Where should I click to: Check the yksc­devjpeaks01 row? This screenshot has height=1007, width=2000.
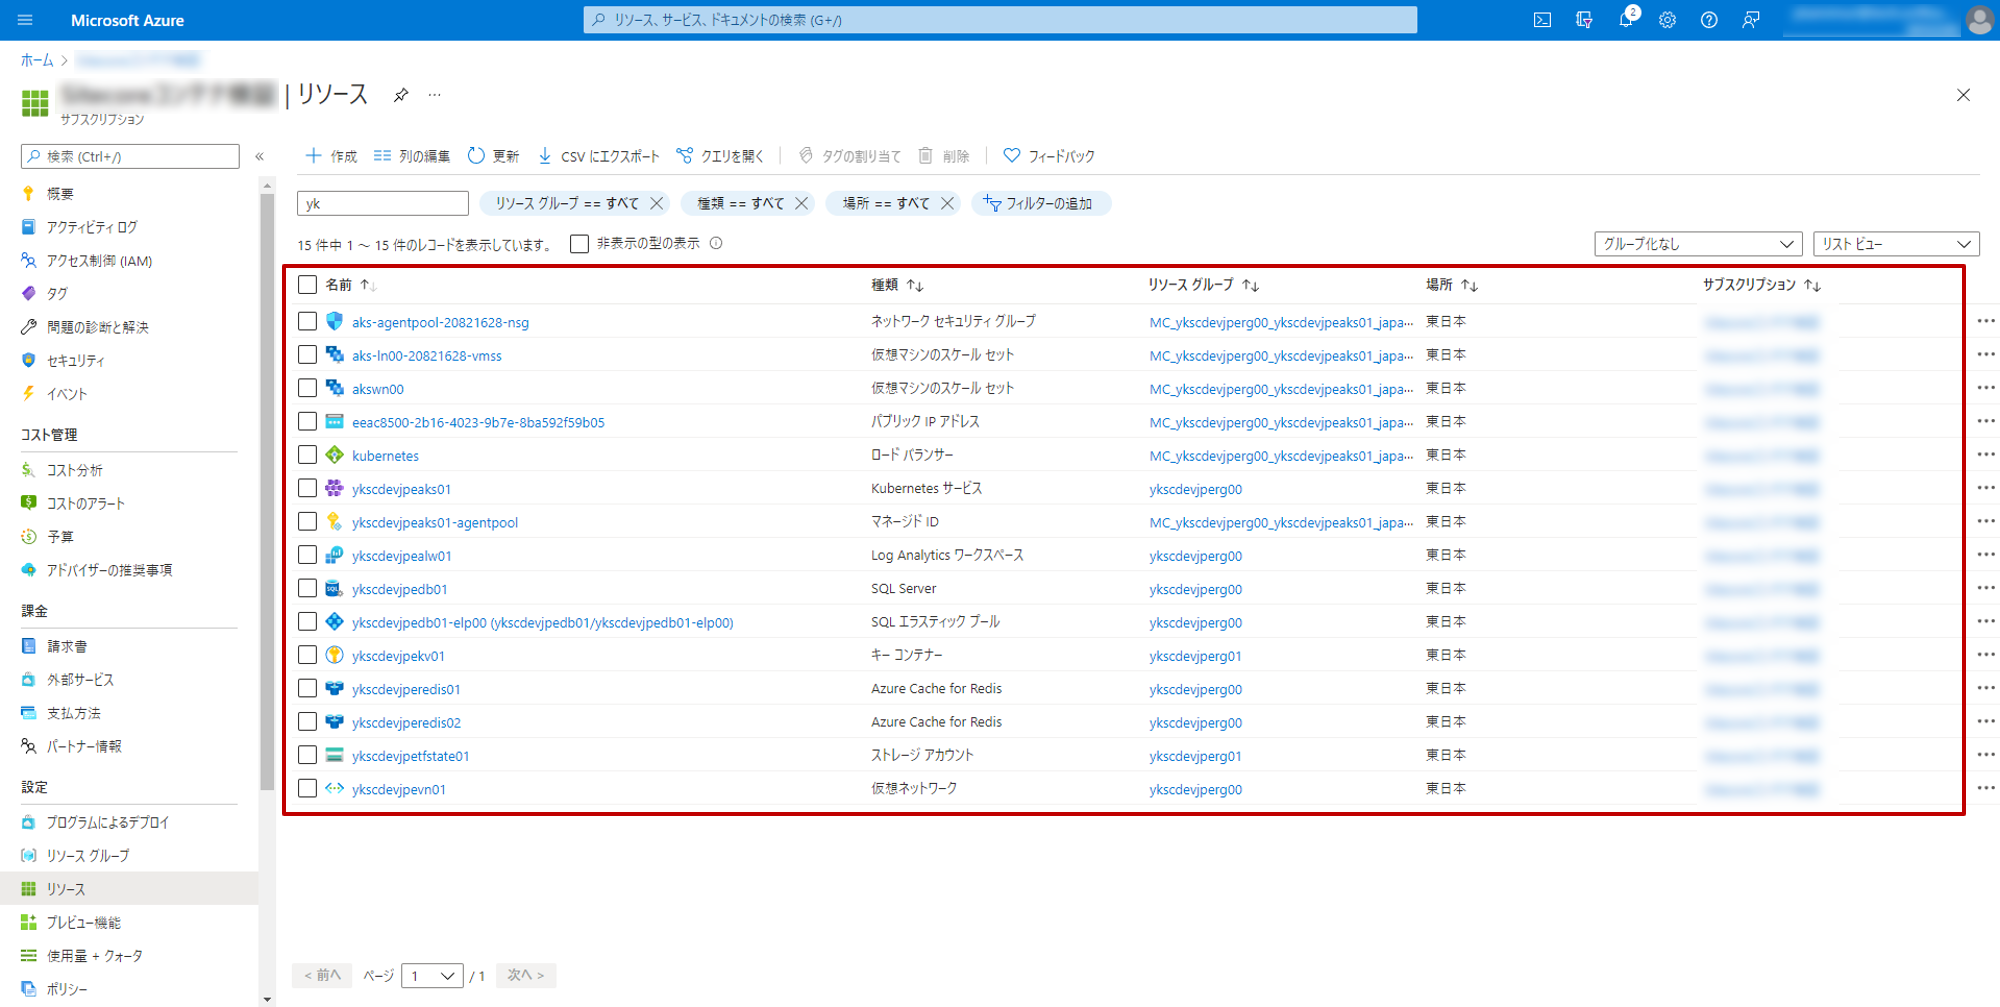(307, 489)
